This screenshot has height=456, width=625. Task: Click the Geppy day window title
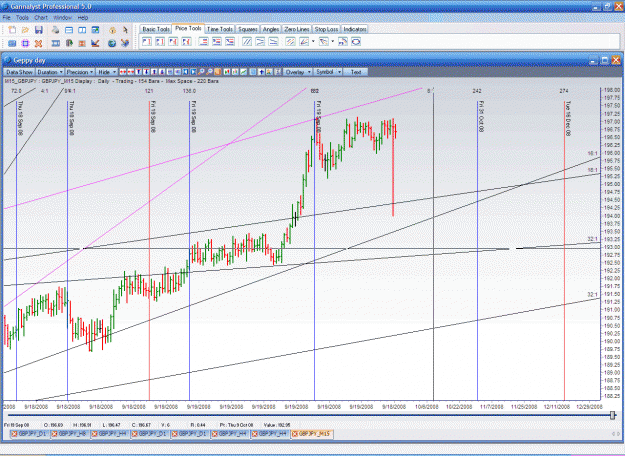click(x=29, y=60)
